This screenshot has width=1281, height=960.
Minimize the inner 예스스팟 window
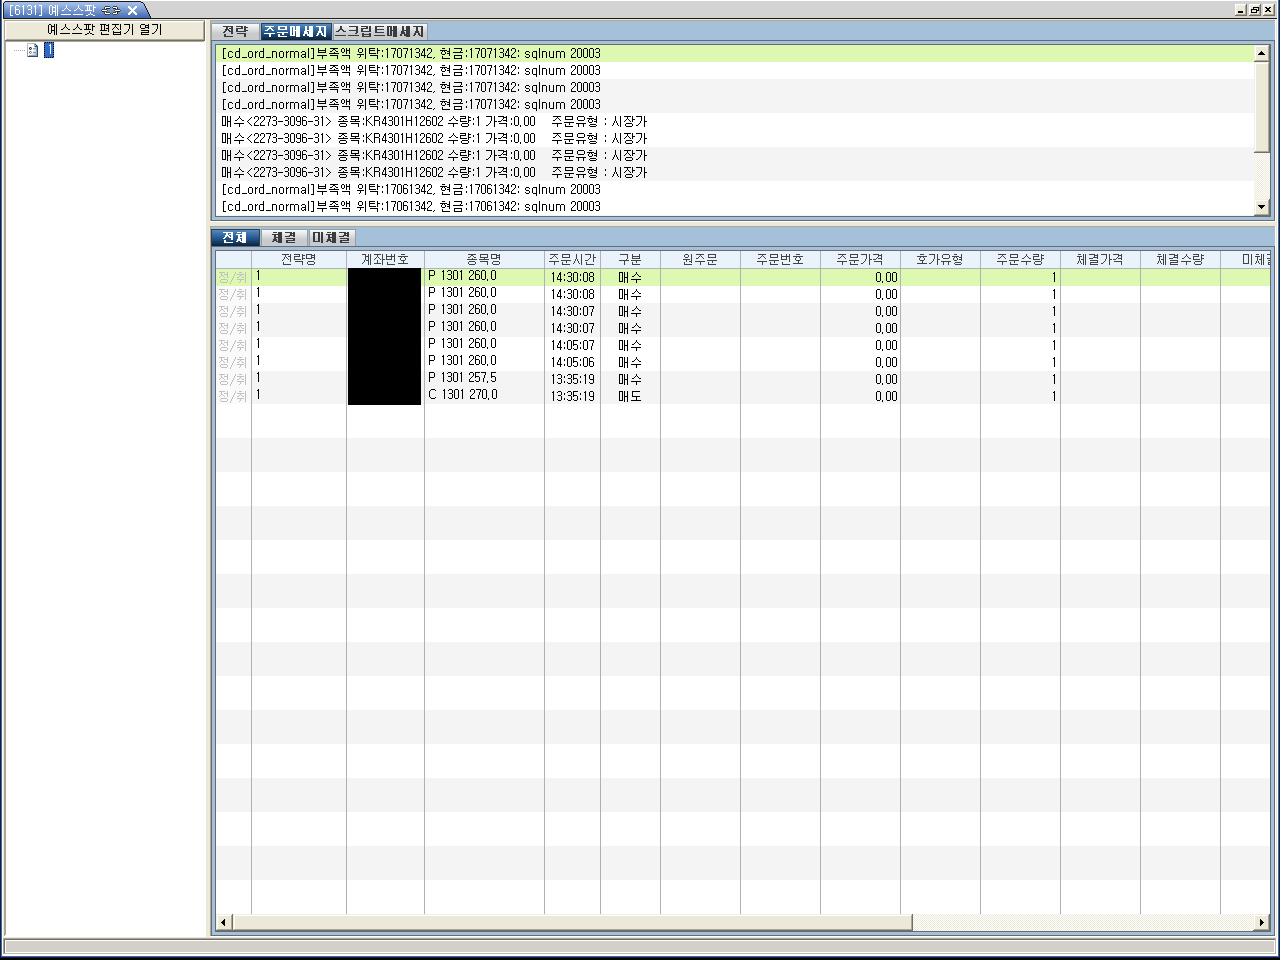coord(1241,10)
